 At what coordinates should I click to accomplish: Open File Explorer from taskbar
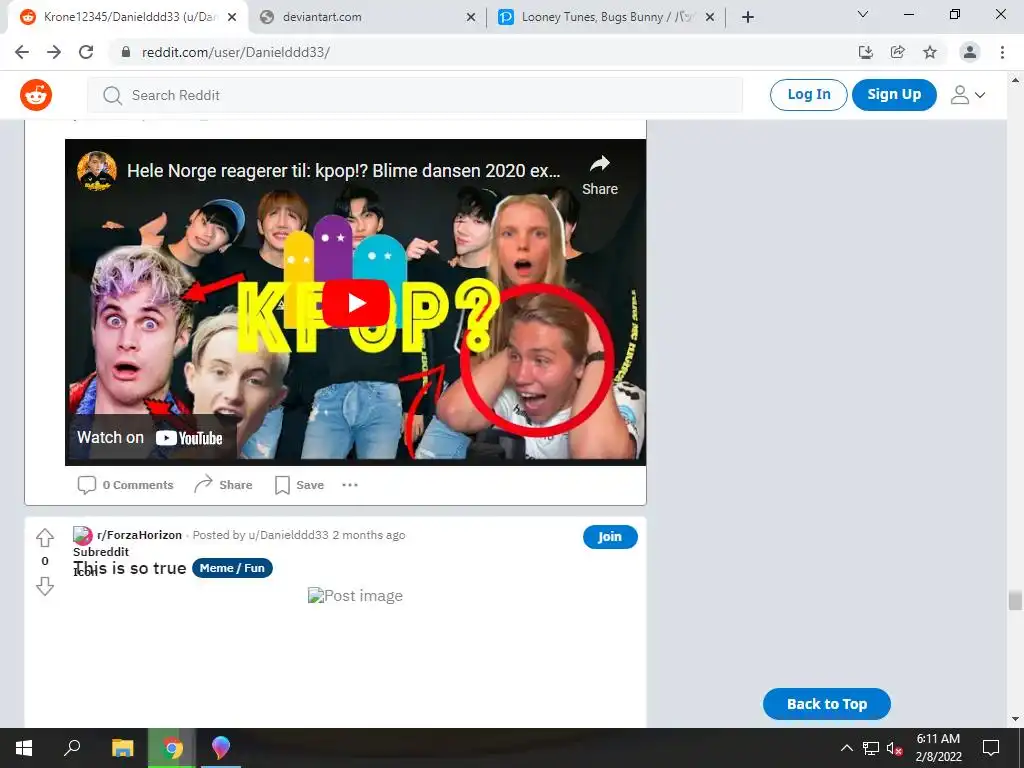[122, 748]
